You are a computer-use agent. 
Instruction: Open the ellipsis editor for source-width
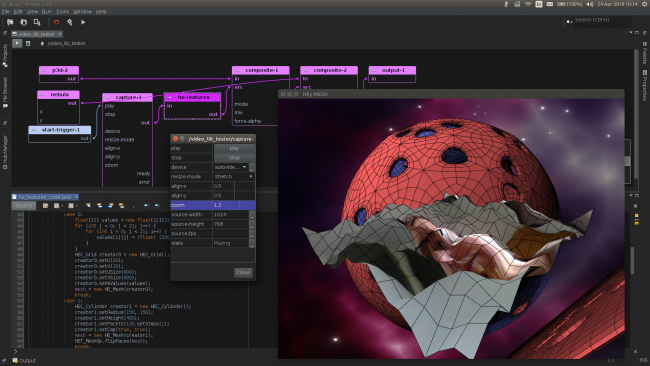(252, 215)
